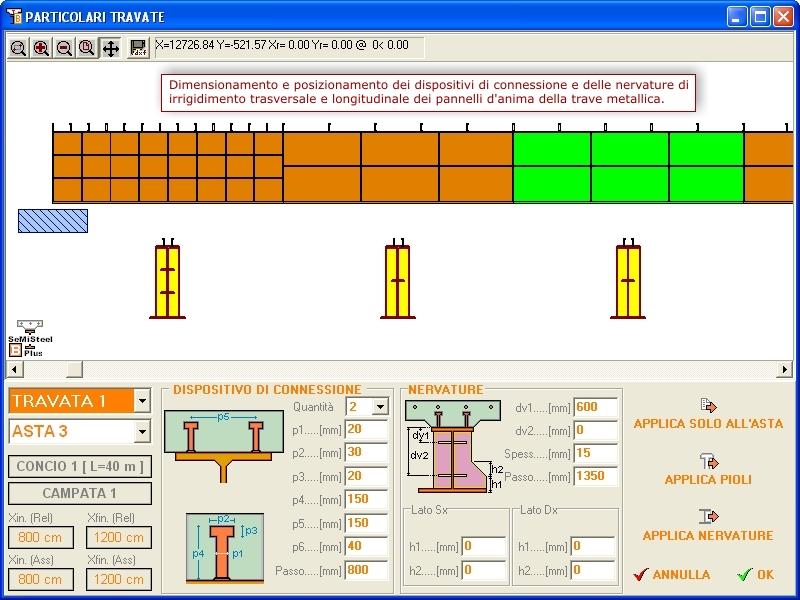Viewport: 800px width, 600px height.
Task: Expand the ASTA 3 combo box
Action: pos(141,432)
